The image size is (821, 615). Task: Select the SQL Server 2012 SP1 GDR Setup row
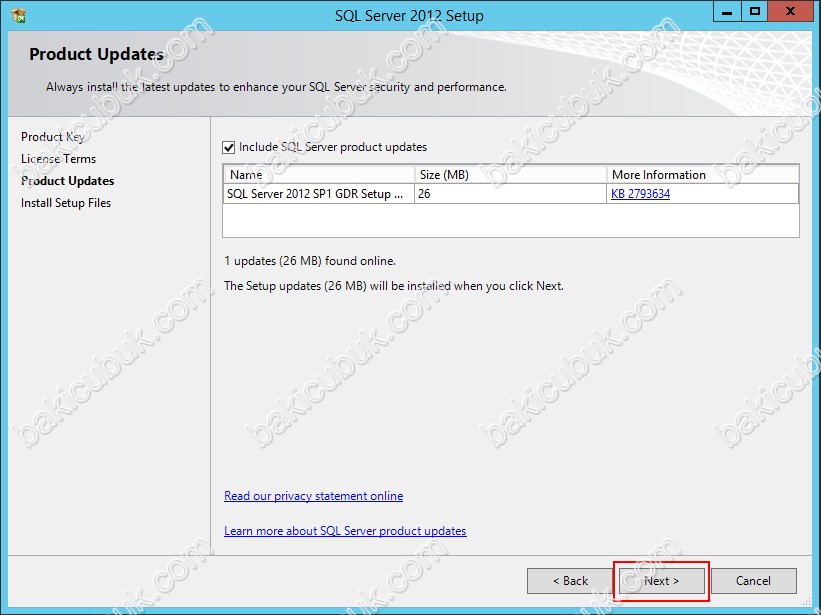[x=511, y=194]
